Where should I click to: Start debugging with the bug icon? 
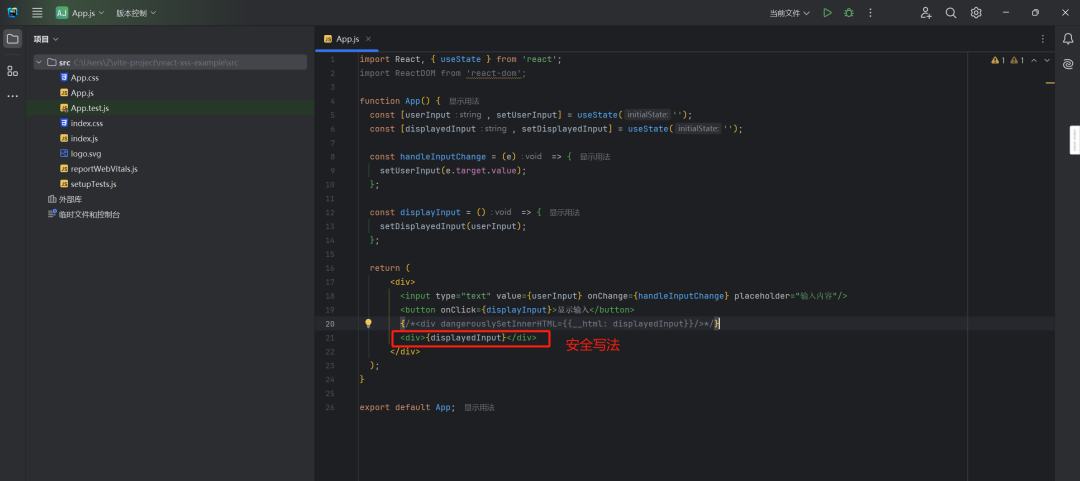[849, 12]
